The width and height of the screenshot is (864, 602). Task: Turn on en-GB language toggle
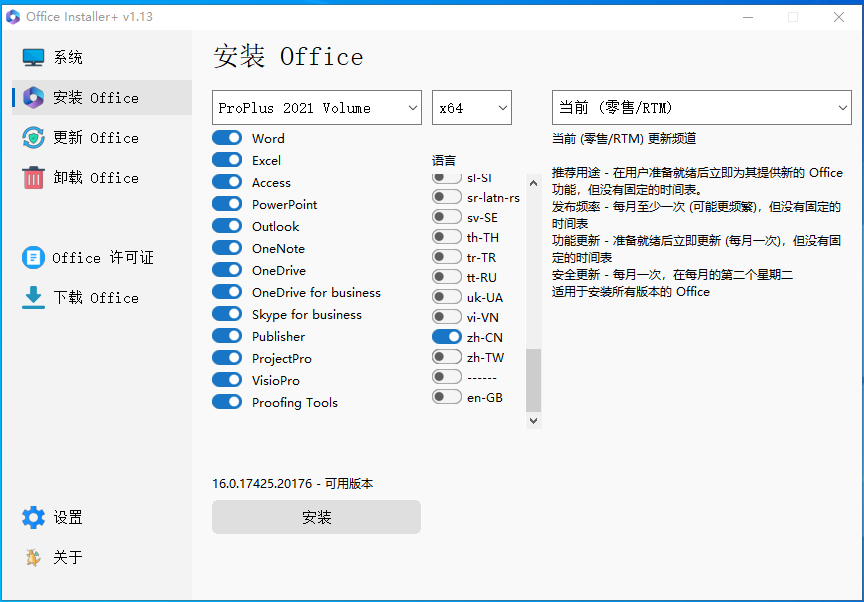[447, 397]
